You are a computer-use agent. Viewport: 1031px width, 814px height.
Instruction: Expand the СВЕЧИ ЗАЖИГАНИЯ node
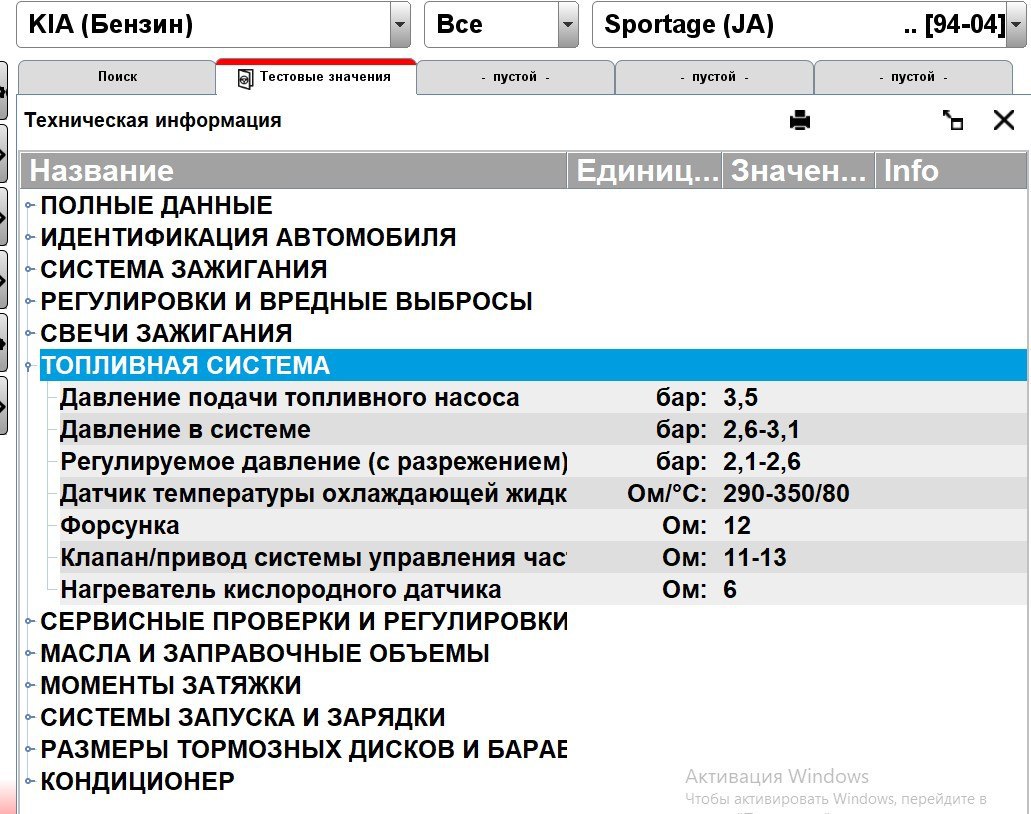point(29,333)
